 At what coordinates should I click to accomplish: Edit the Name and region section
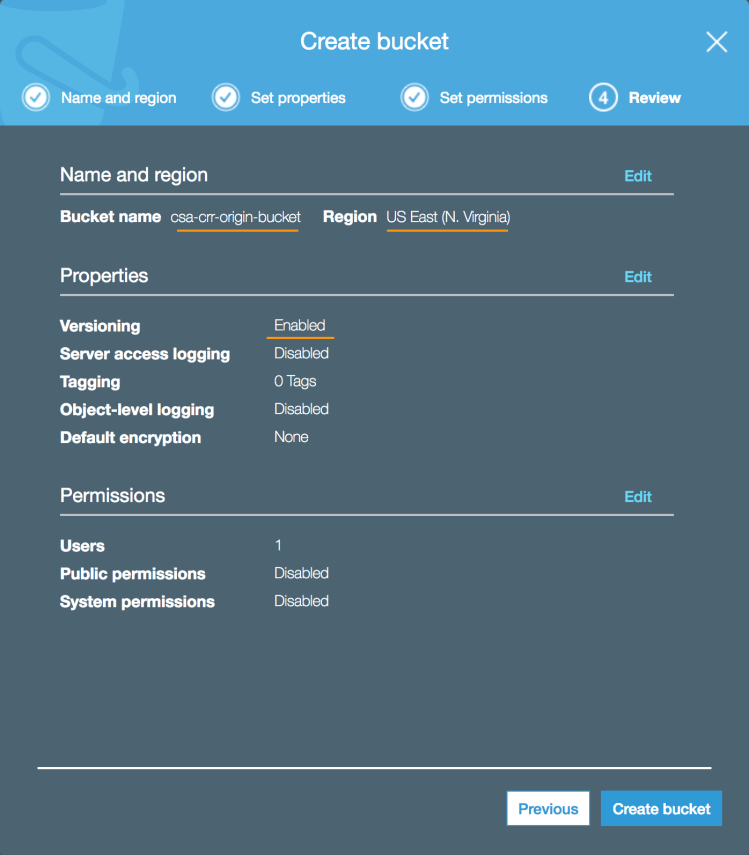click(638, 176)
